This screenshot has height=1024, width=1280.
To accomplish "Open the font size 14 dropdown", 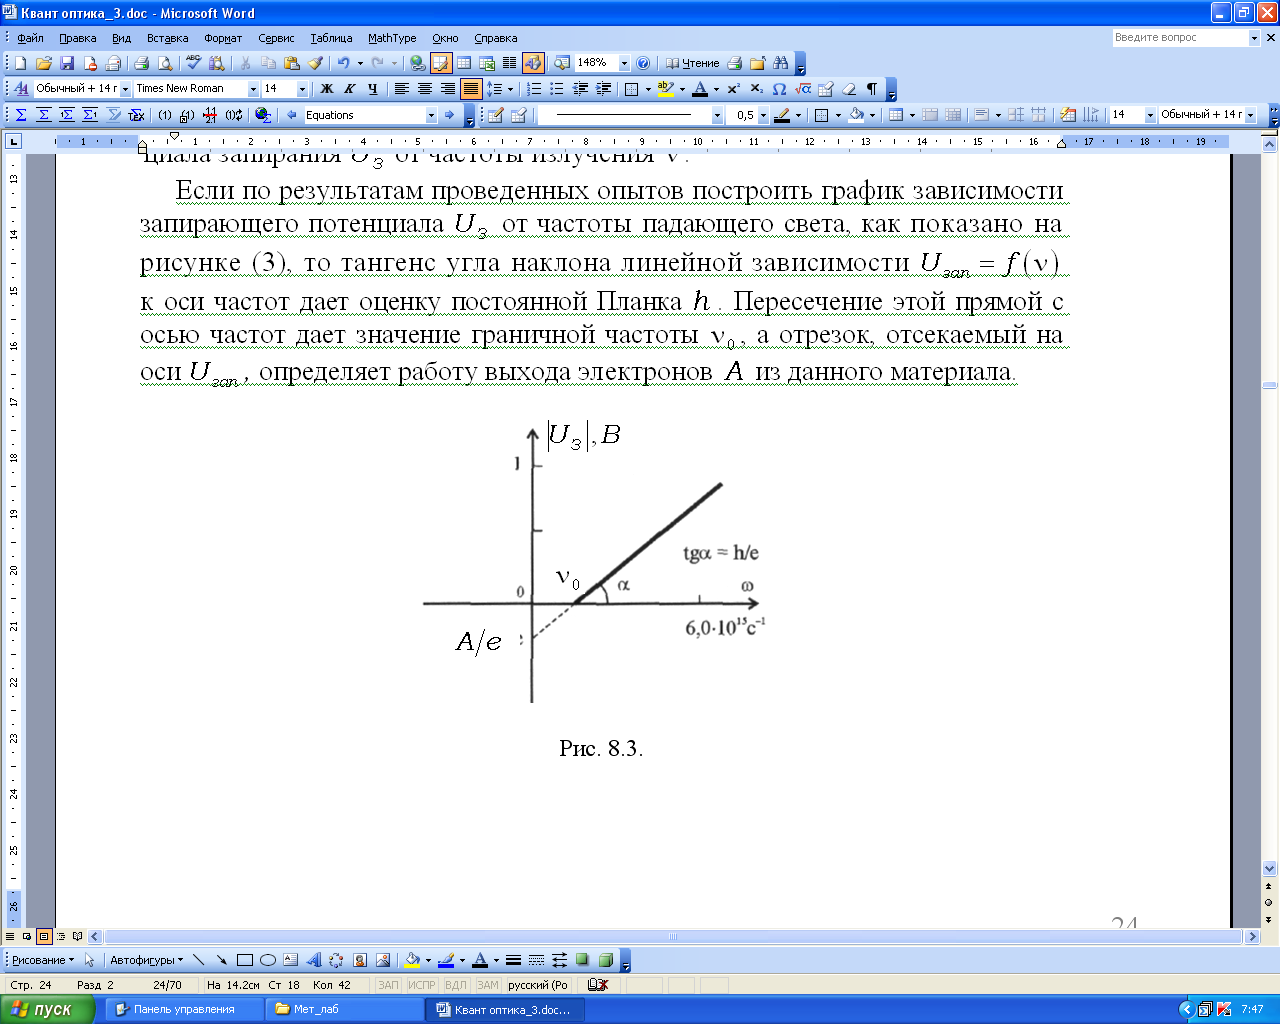I will 302,89.
